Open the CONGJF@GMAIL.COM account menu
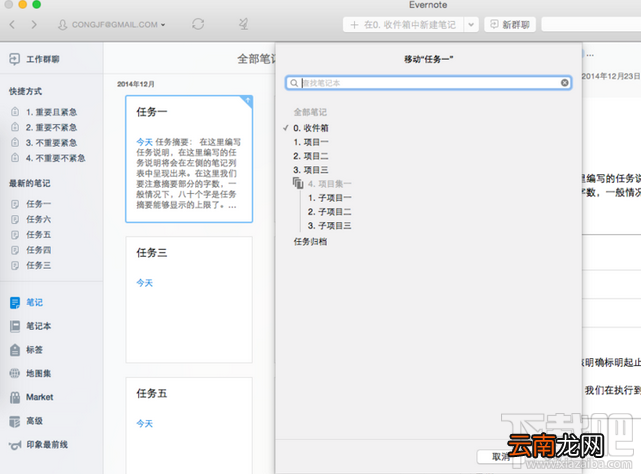 tap(111, 25)
